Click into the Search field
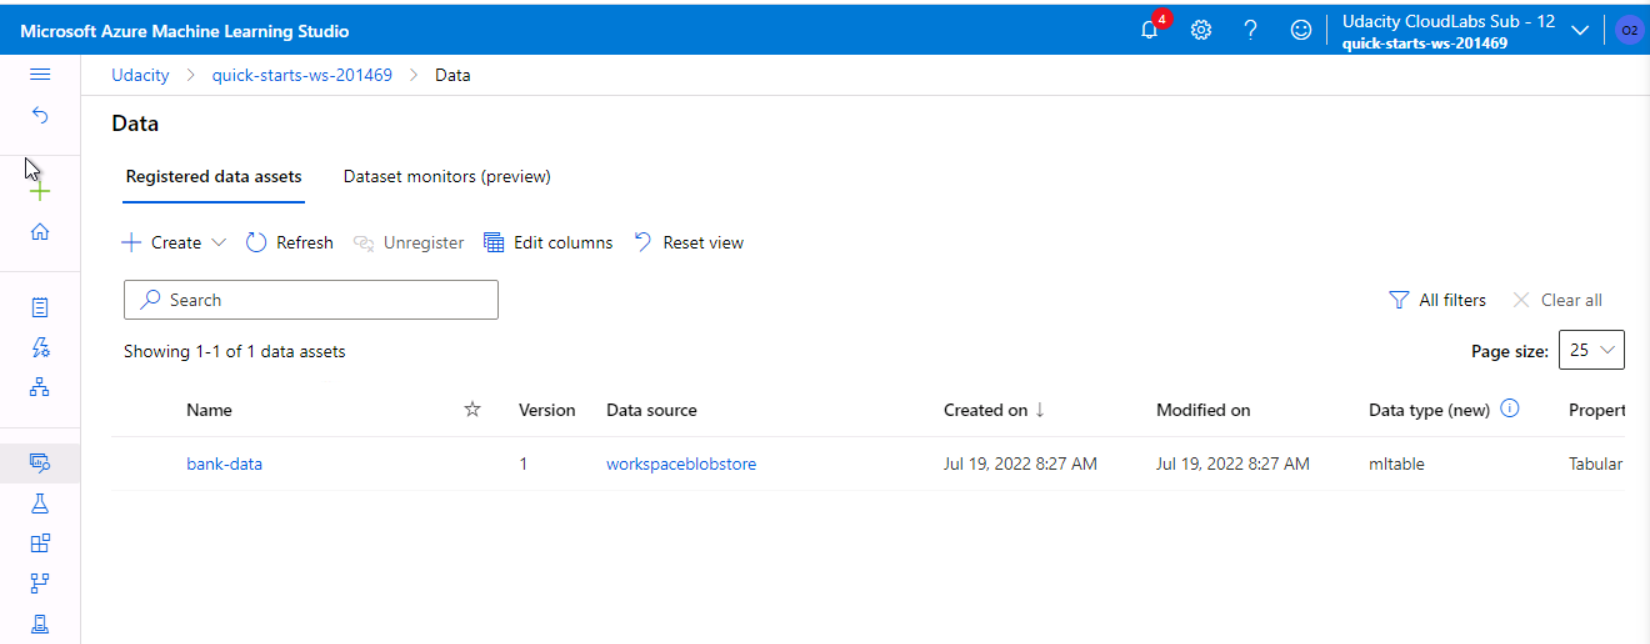Screen dimensions: 1650x644 311,300
